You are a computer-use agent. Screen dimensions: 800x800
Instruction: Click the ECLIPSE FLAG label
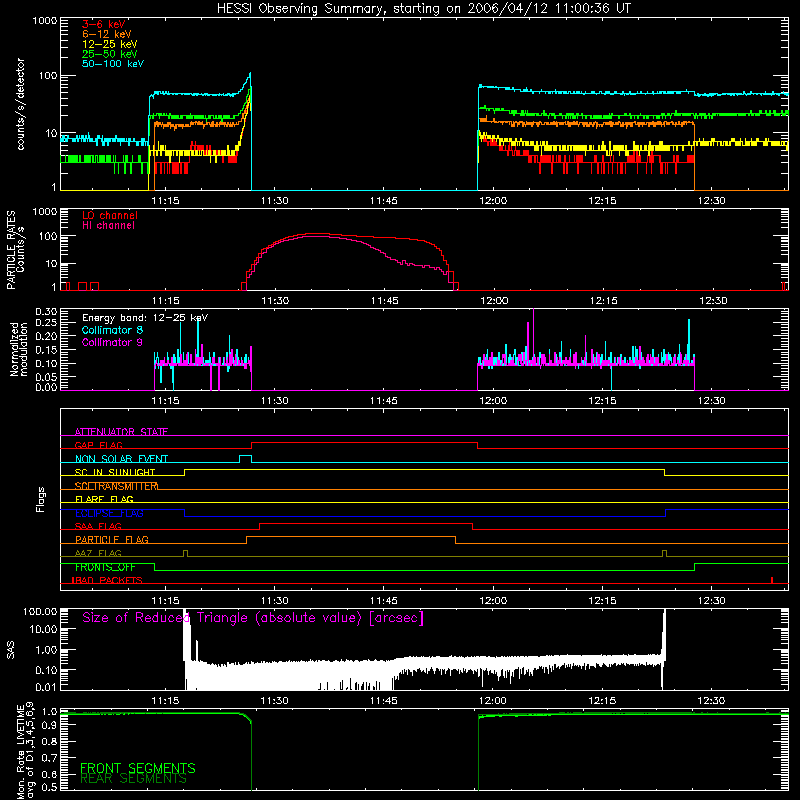click(109, 513)
